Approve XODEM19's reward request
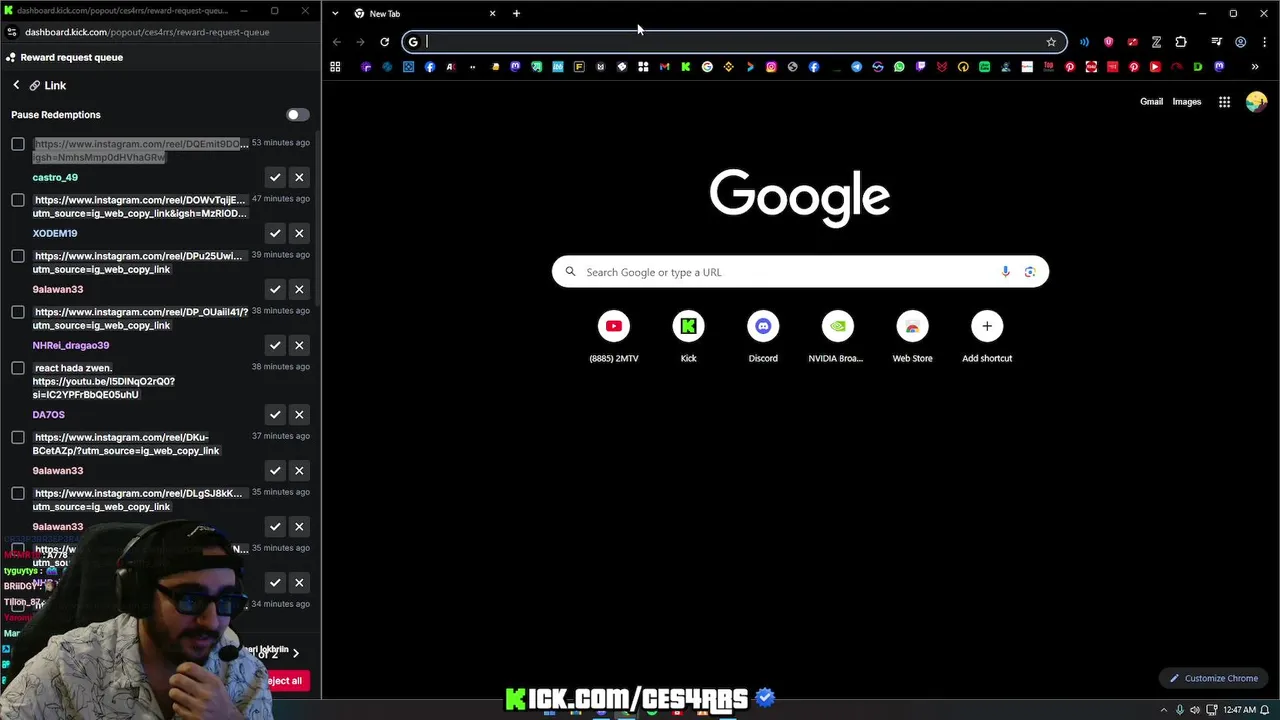1280x720 pixels. tap(275, 233)
